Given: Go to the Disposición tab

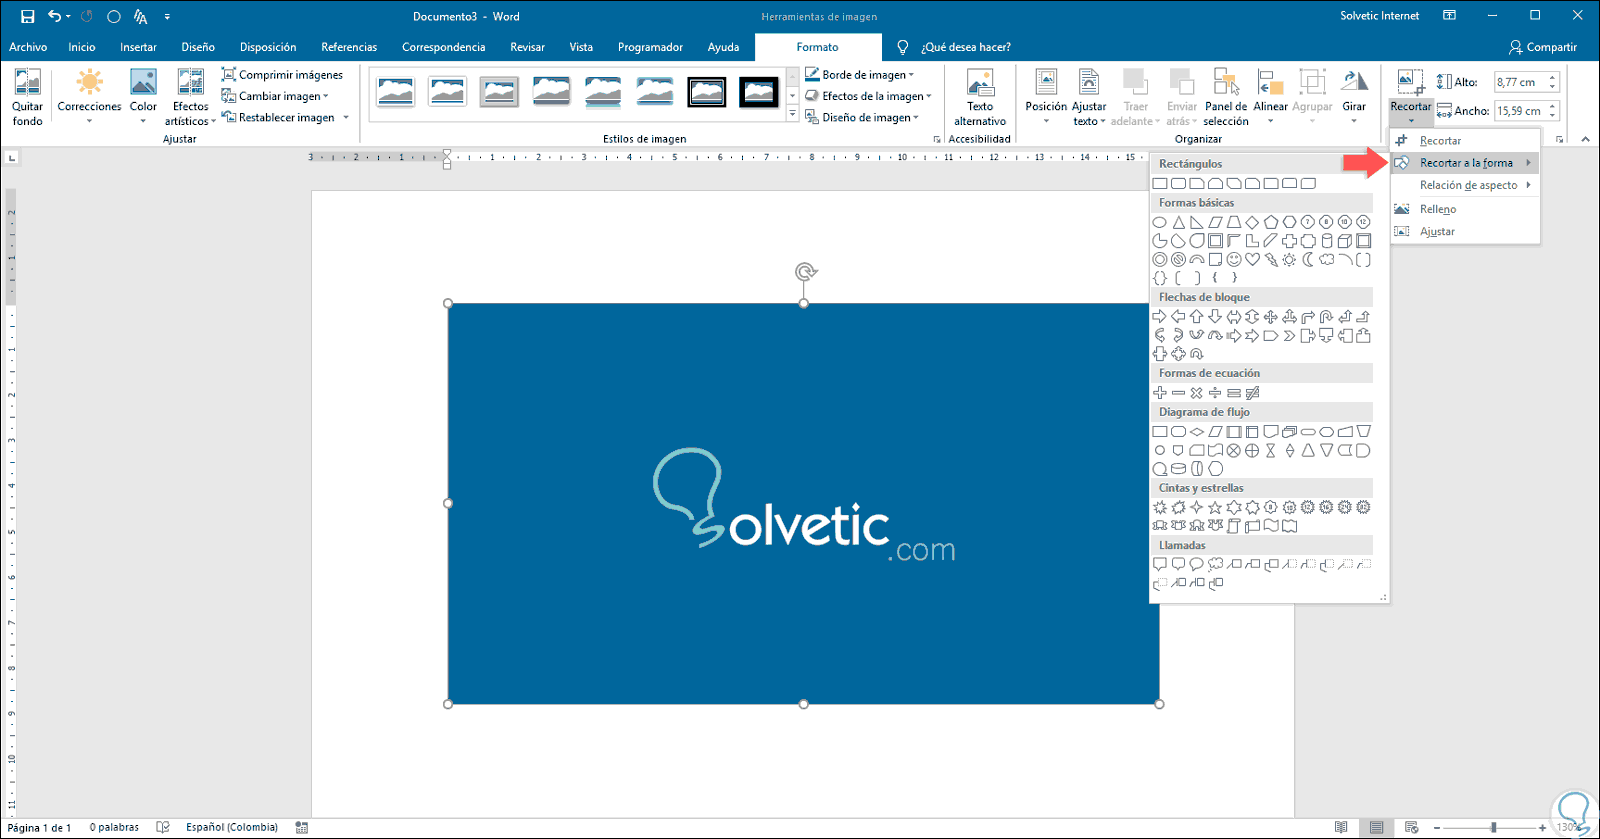Looking at the screenshot, I should (268, 47).
